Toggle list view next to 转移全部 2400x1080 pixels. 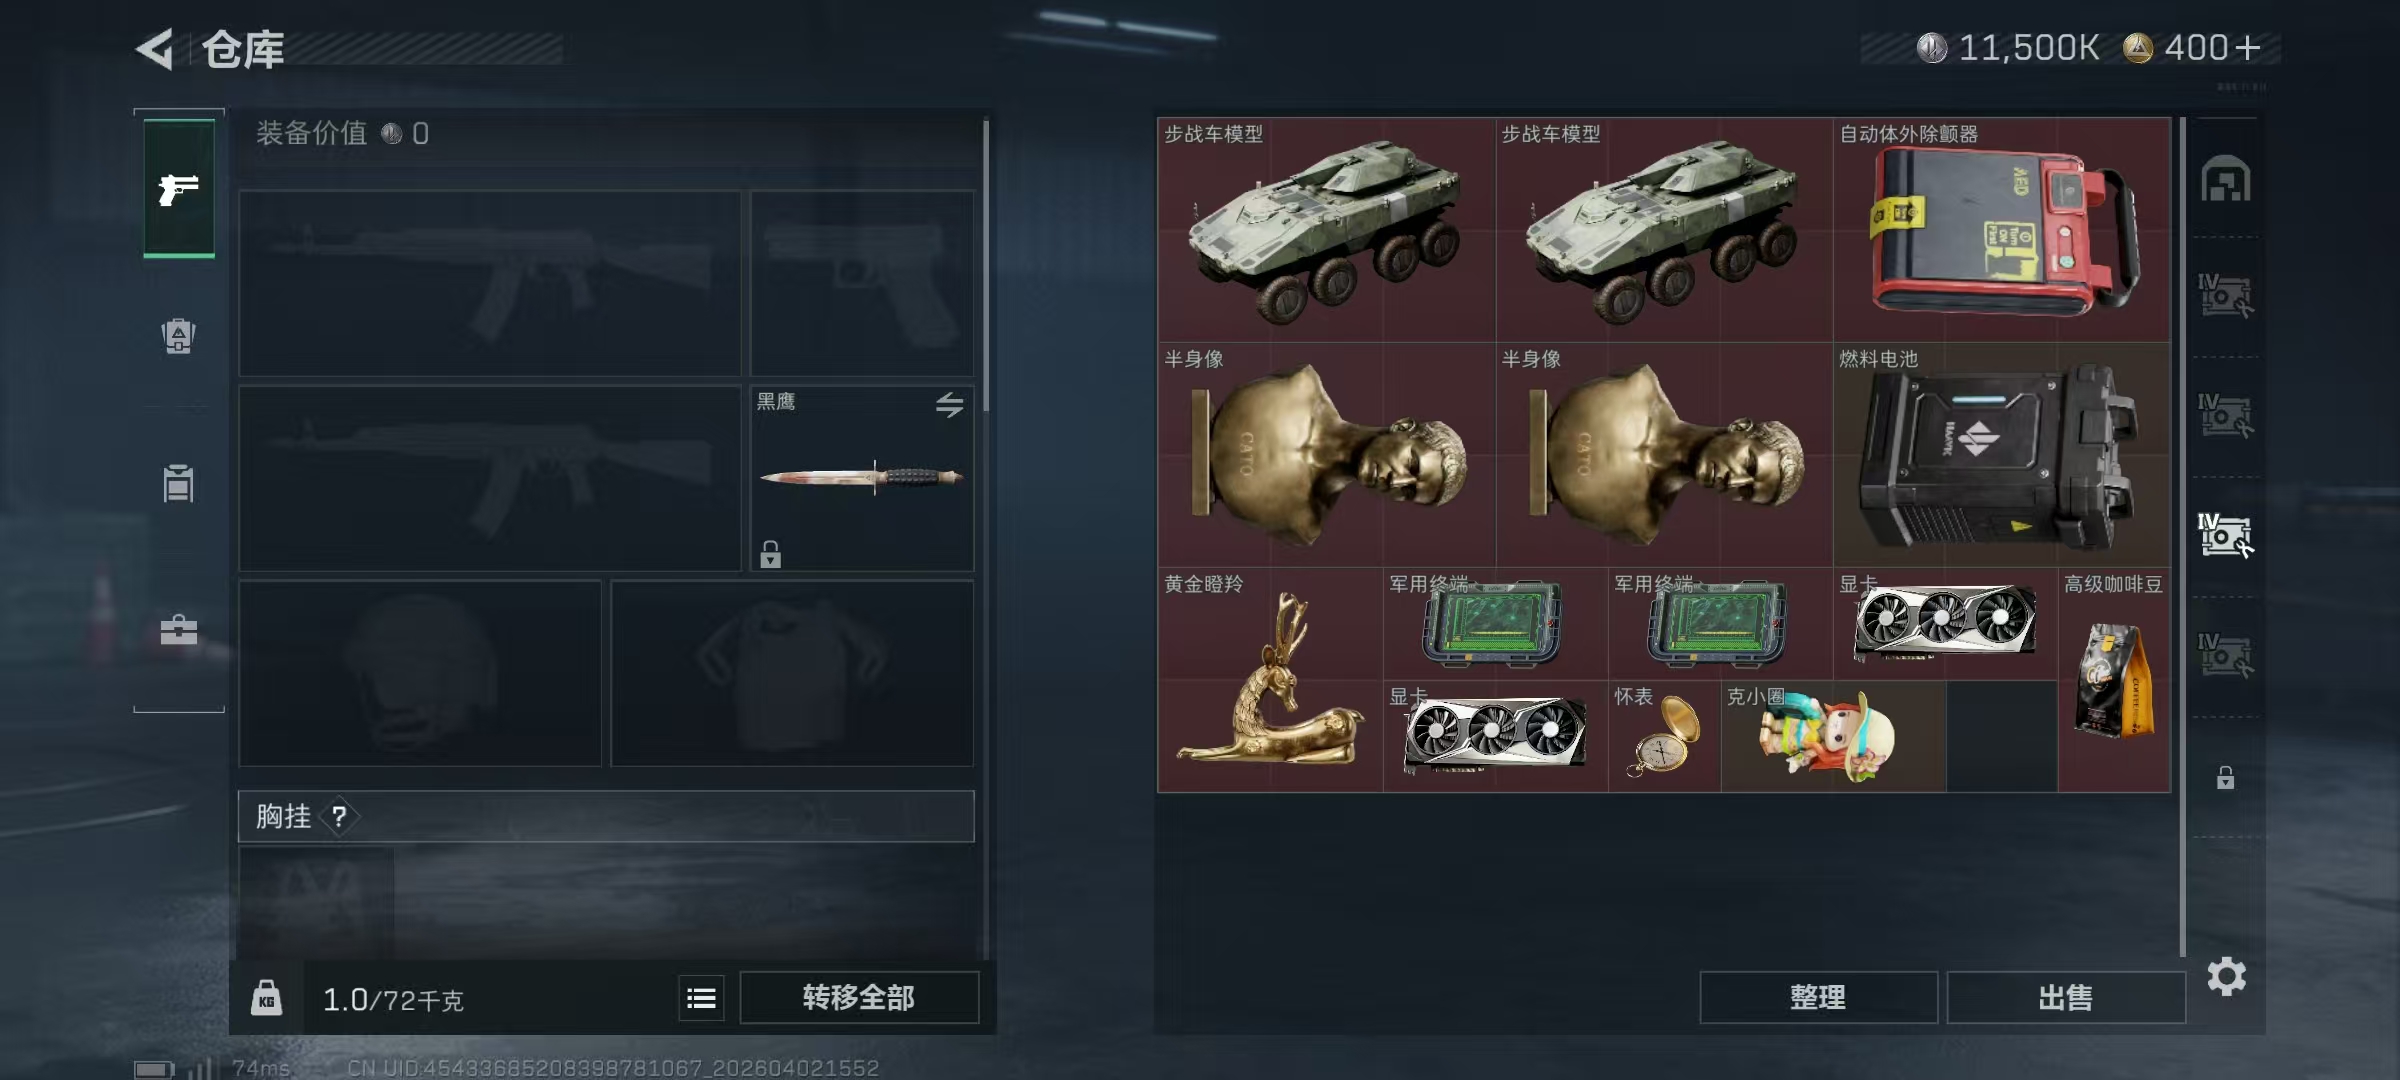pos(701,997)
